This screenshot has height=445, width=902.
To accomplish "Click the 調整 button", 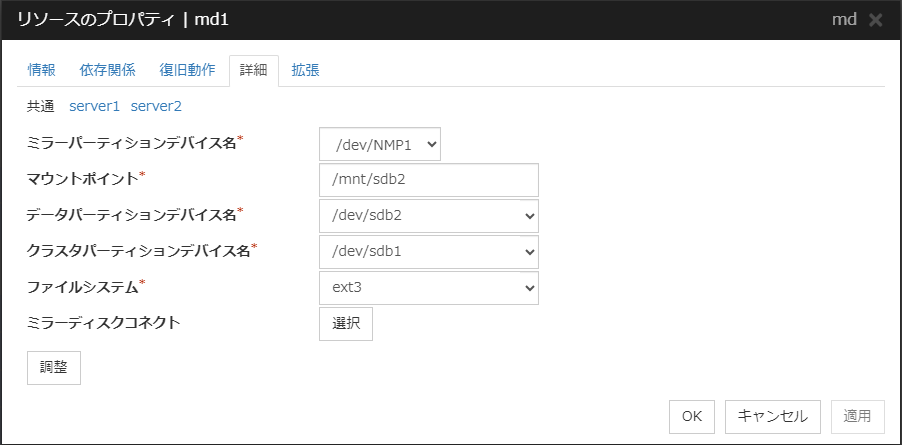I will (x=54, y=367).
